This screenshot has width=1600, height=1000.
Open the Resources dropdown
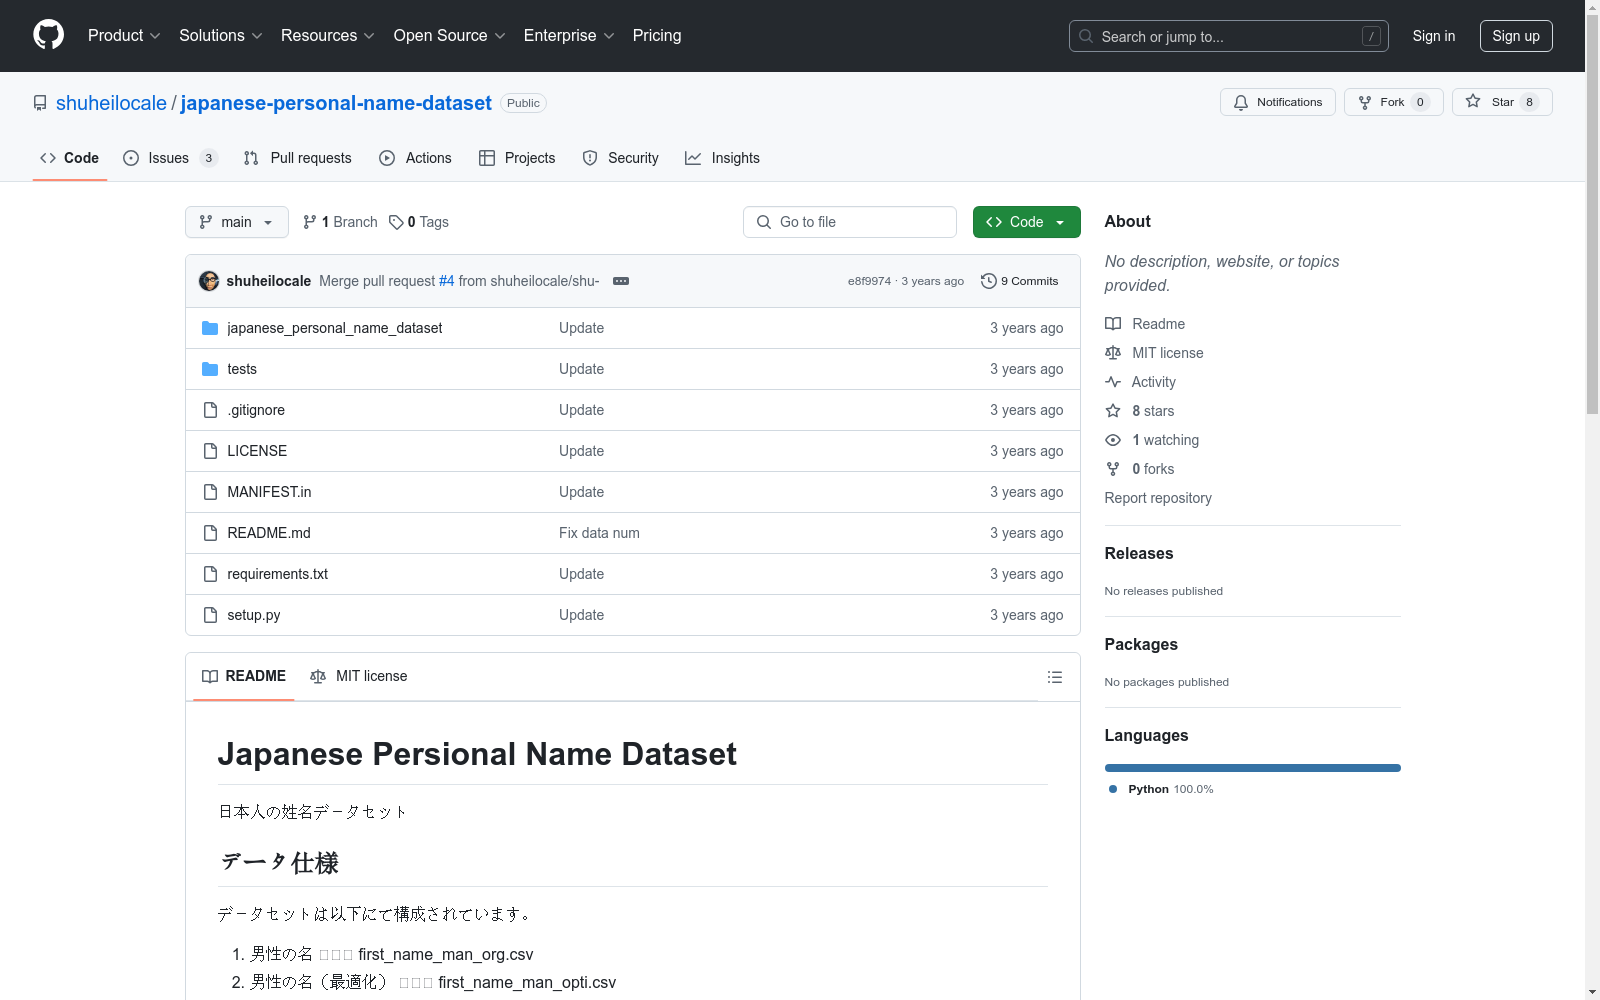pos(328,35)
